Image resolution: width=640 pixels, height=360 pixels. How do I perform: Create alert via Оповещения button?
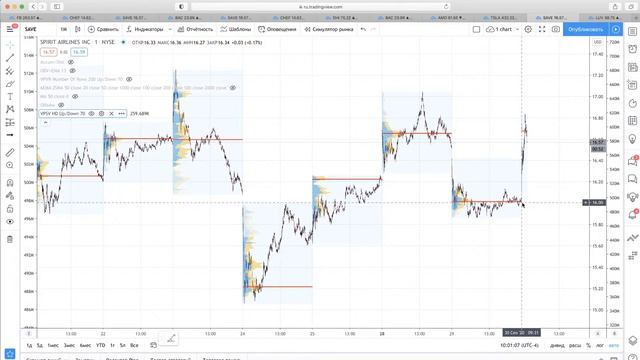(x=277, y=29)
